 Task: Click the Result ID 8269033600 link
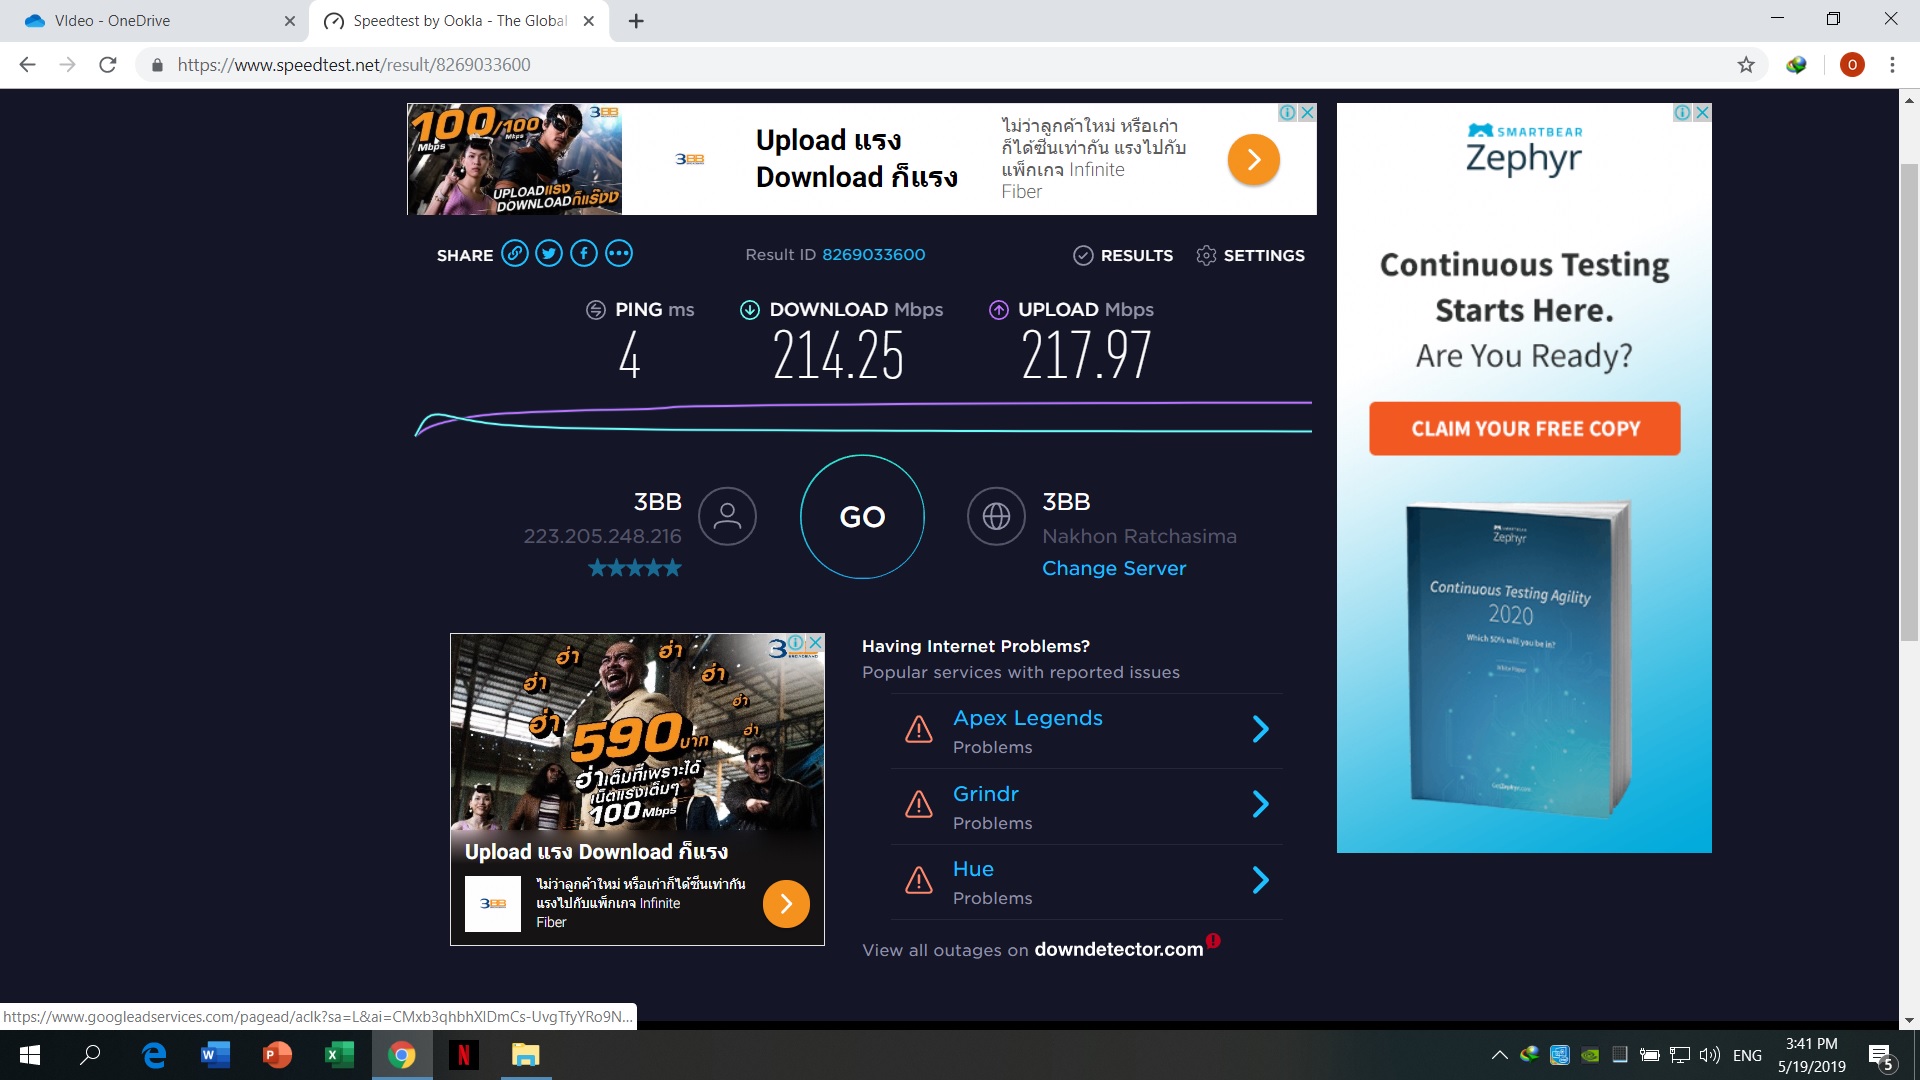pos(874,255)
